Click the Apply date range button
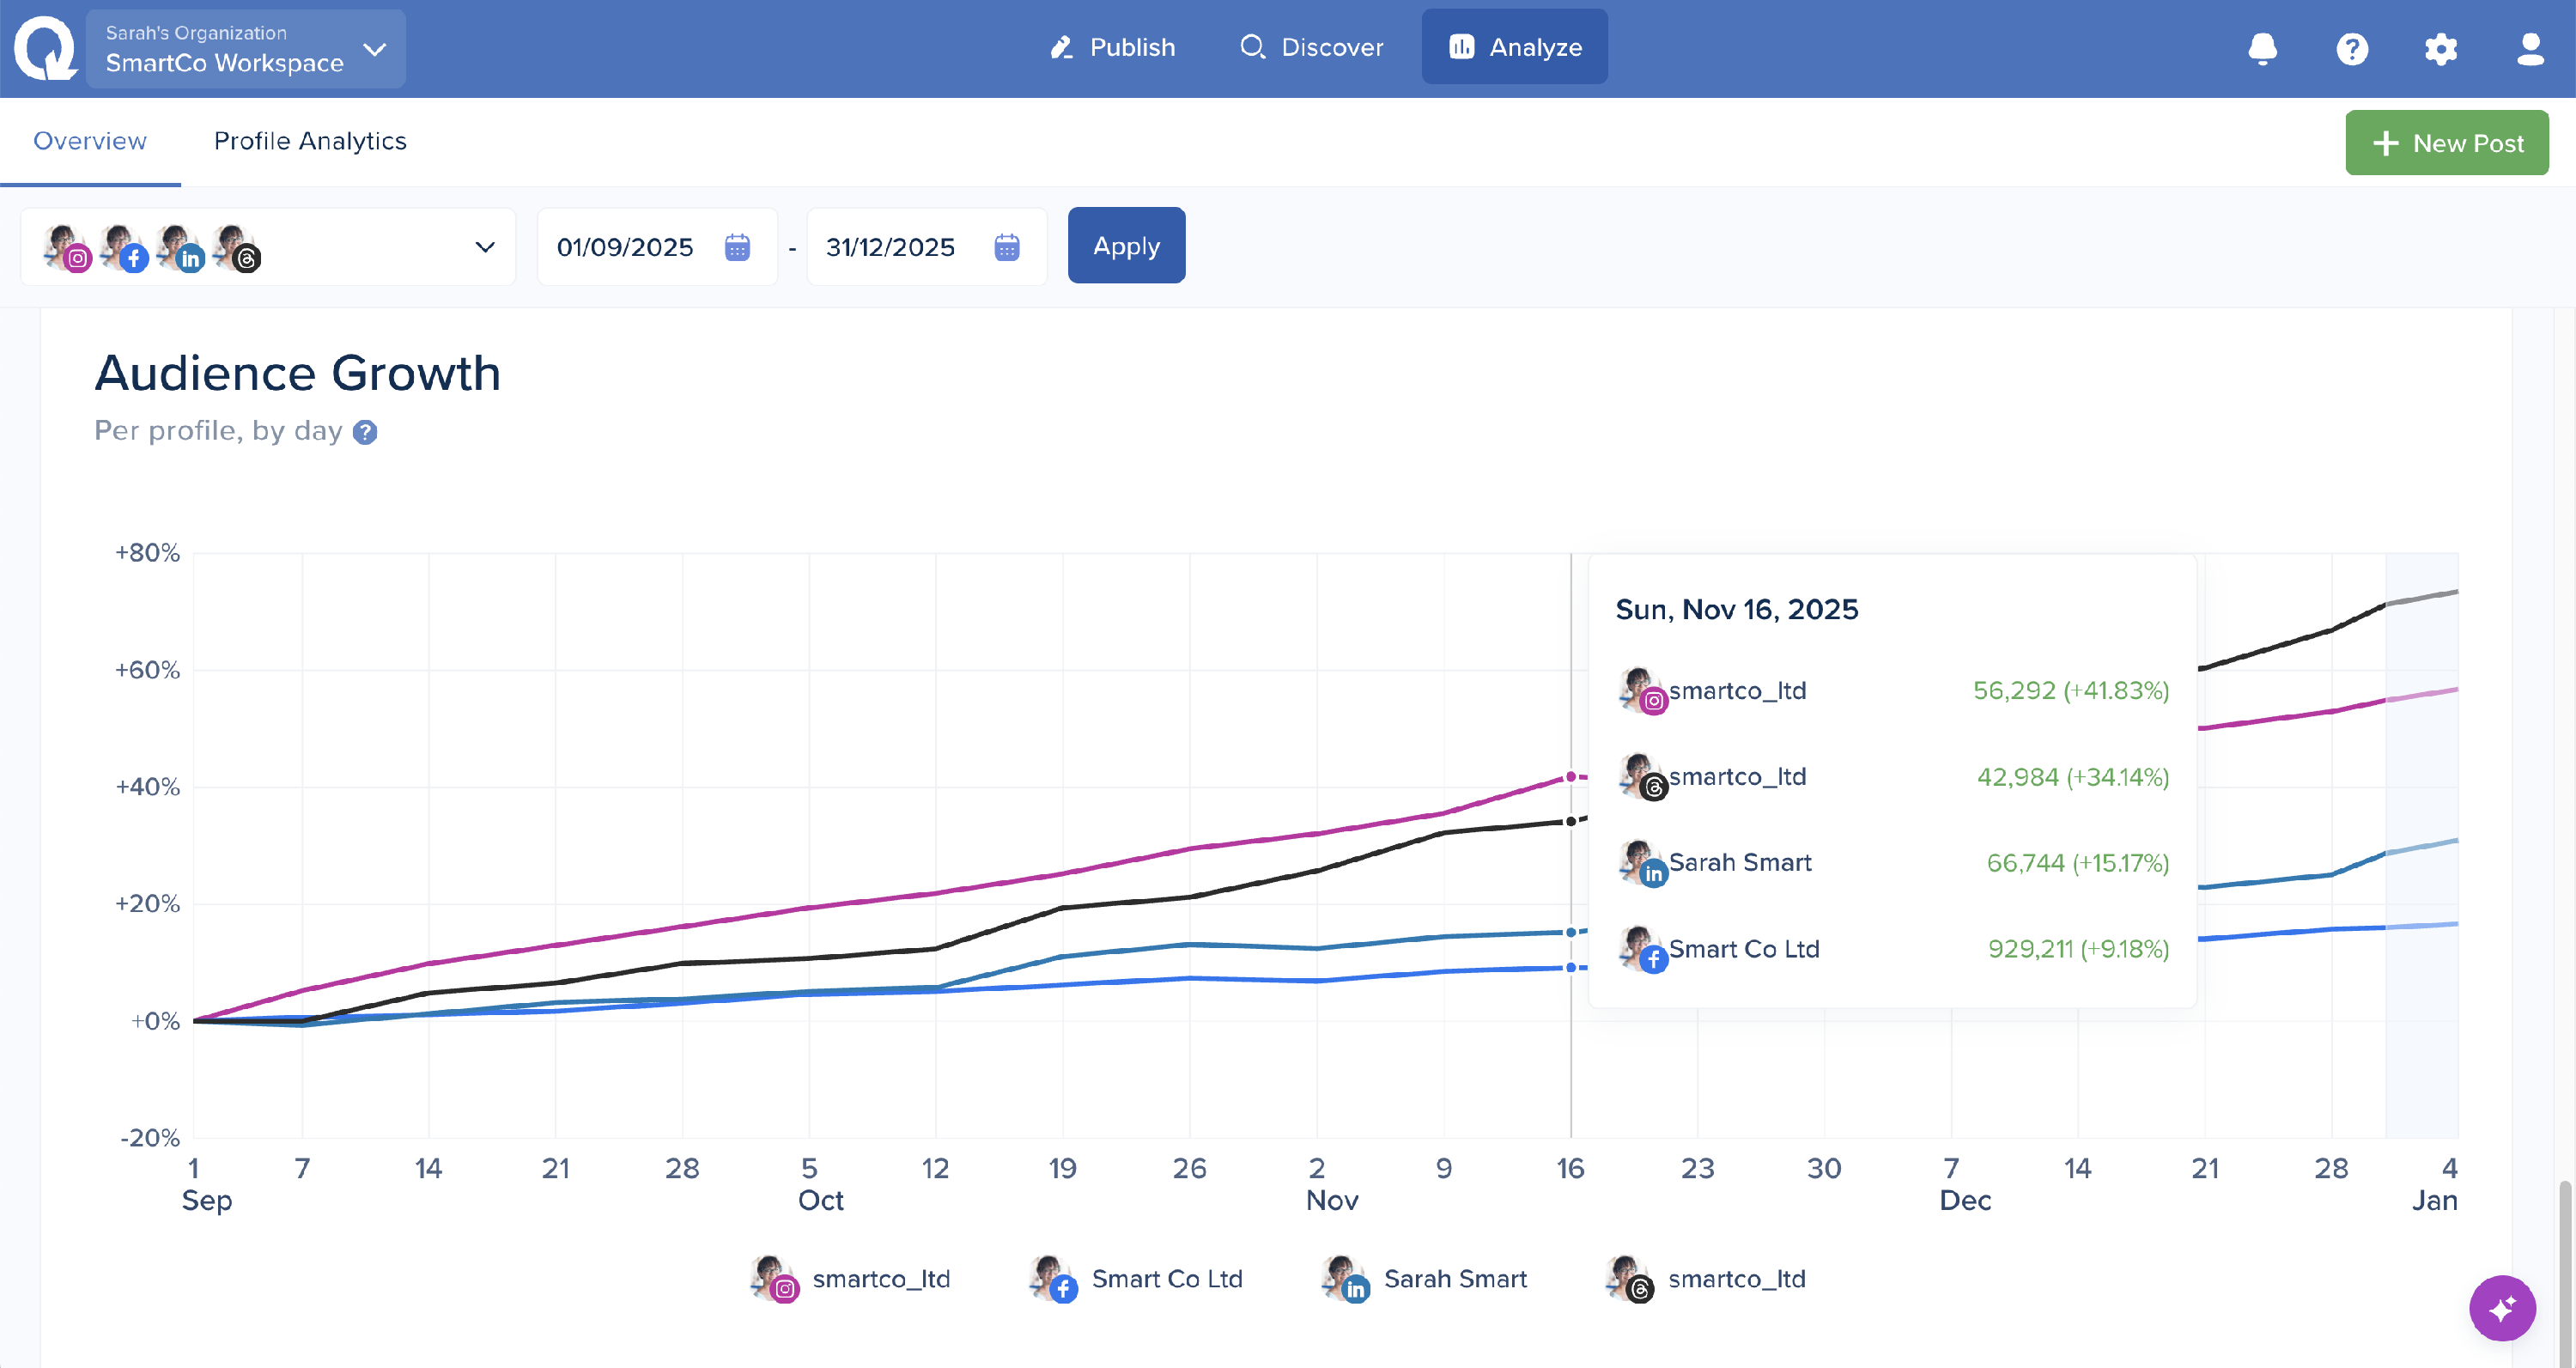 click(1126, 246)
